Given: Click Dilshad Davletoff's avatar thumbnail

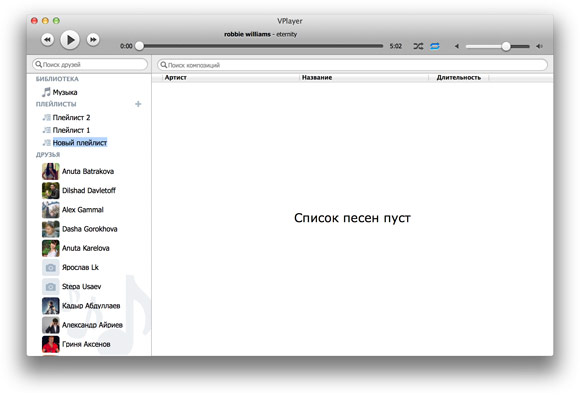Looking at the screenshot, I should 51,190.
